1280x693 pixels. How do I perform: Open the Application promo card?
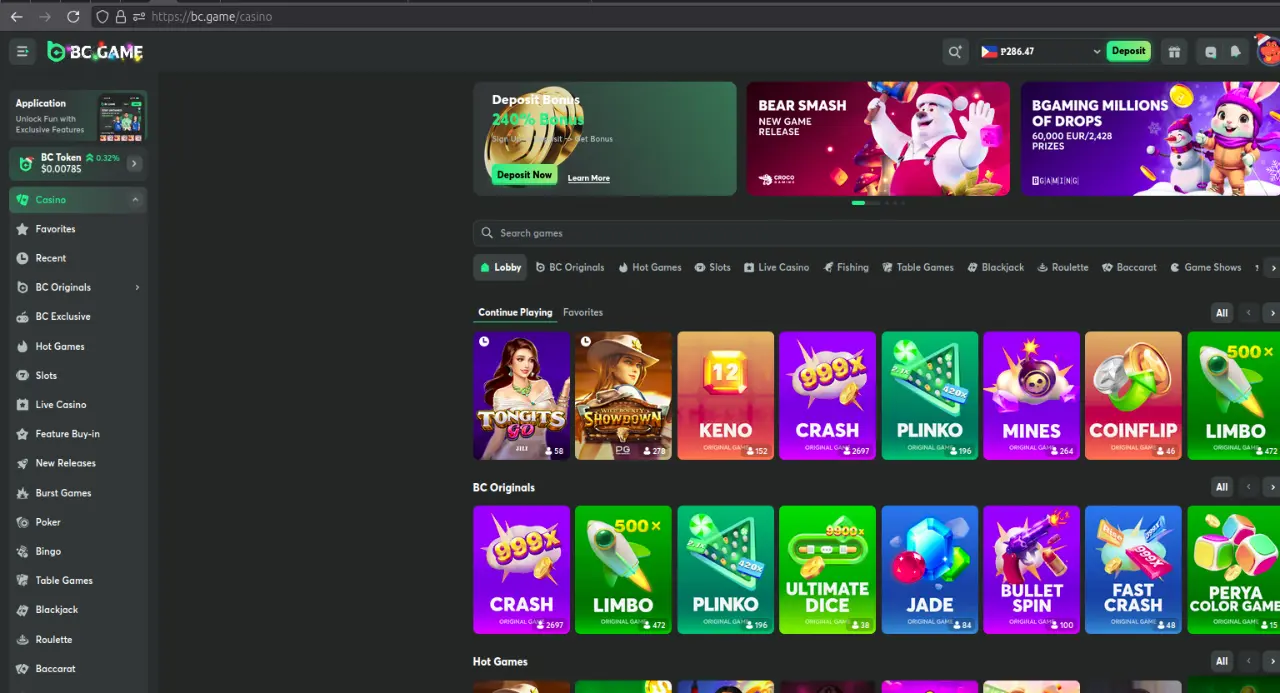tap(78, 117)
